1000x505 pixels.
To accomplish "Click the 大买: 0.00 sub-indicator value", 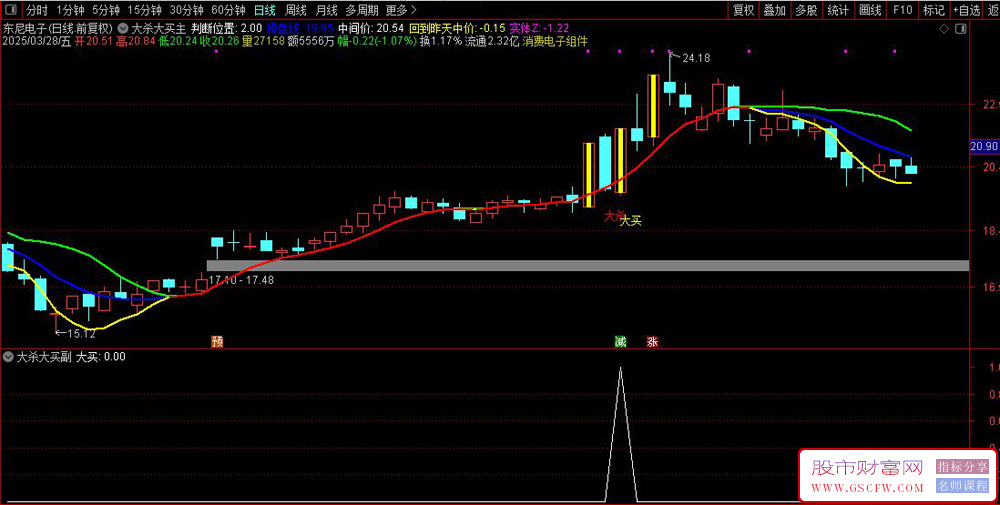I will click(x=101, y=356).
